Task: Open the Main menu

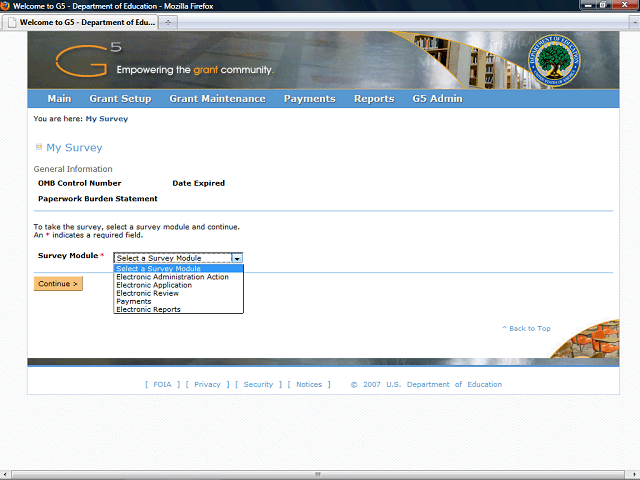Action: pos(59,99)
